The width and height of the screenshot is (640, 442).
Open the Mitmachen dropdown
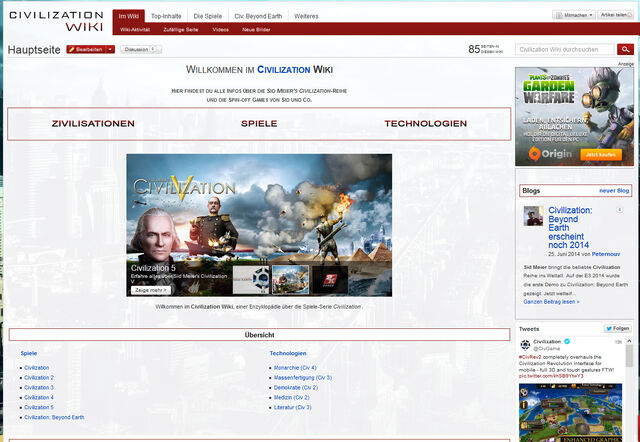pos(574,15)
